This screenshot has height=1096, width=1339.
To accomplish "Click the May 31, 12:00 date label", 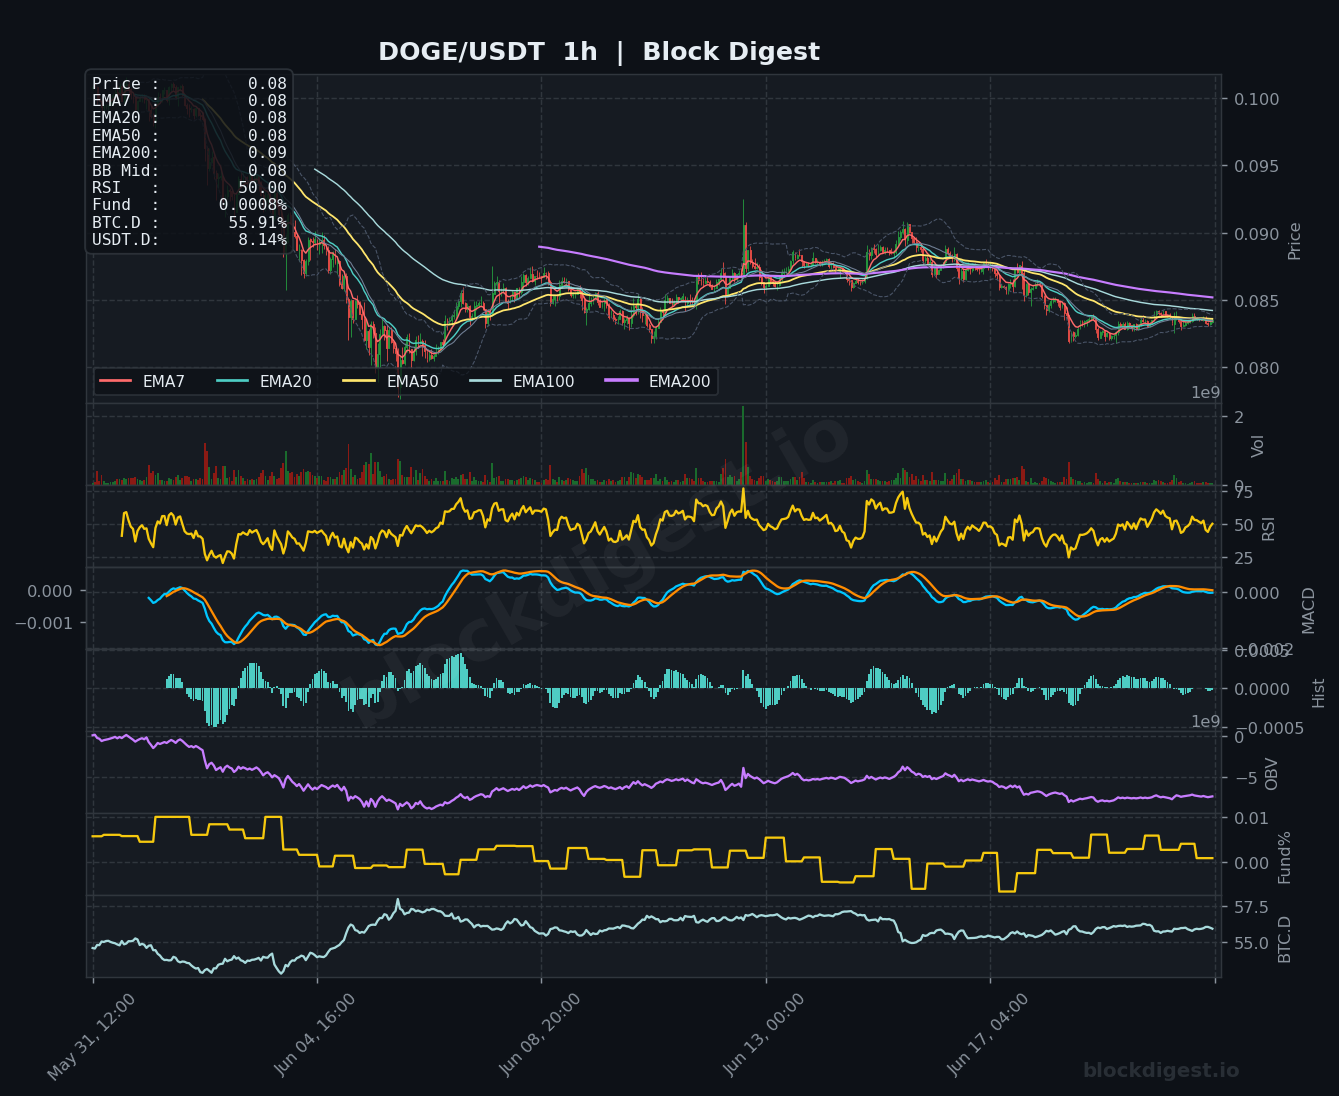I will tap(91, 1037).
